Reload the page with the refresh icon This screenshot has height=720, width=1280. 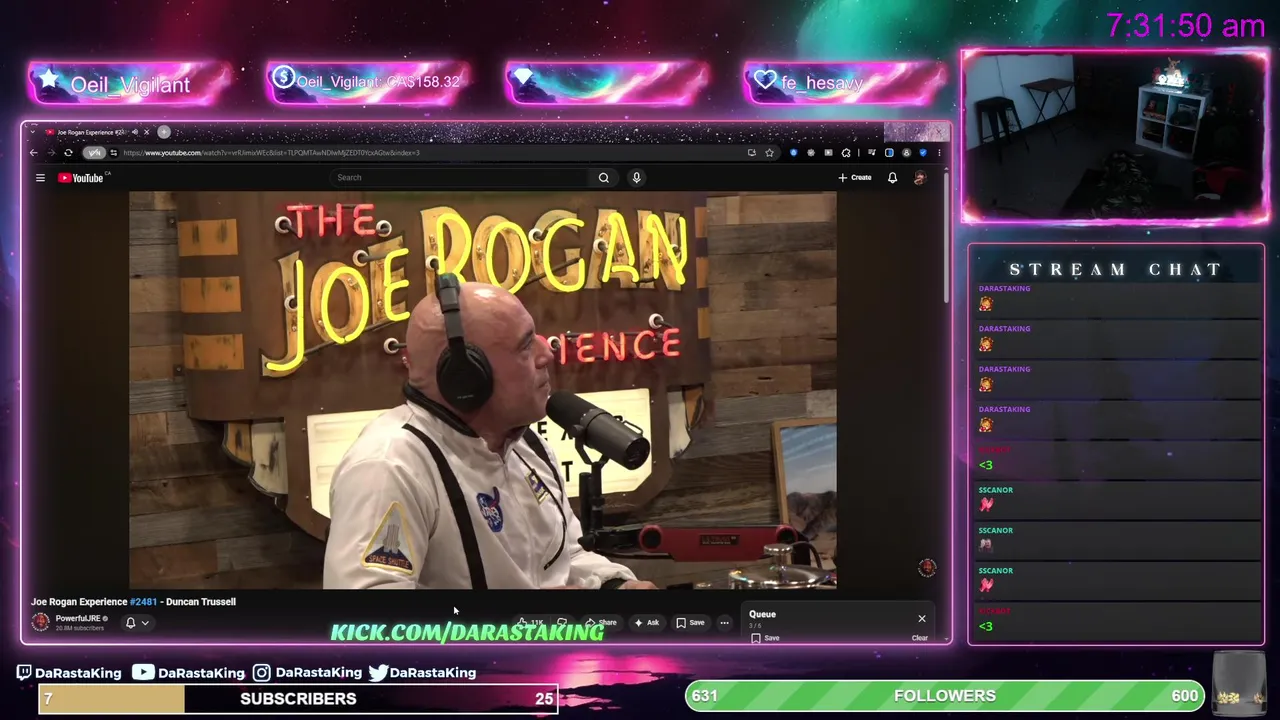[x=68, y=153]
